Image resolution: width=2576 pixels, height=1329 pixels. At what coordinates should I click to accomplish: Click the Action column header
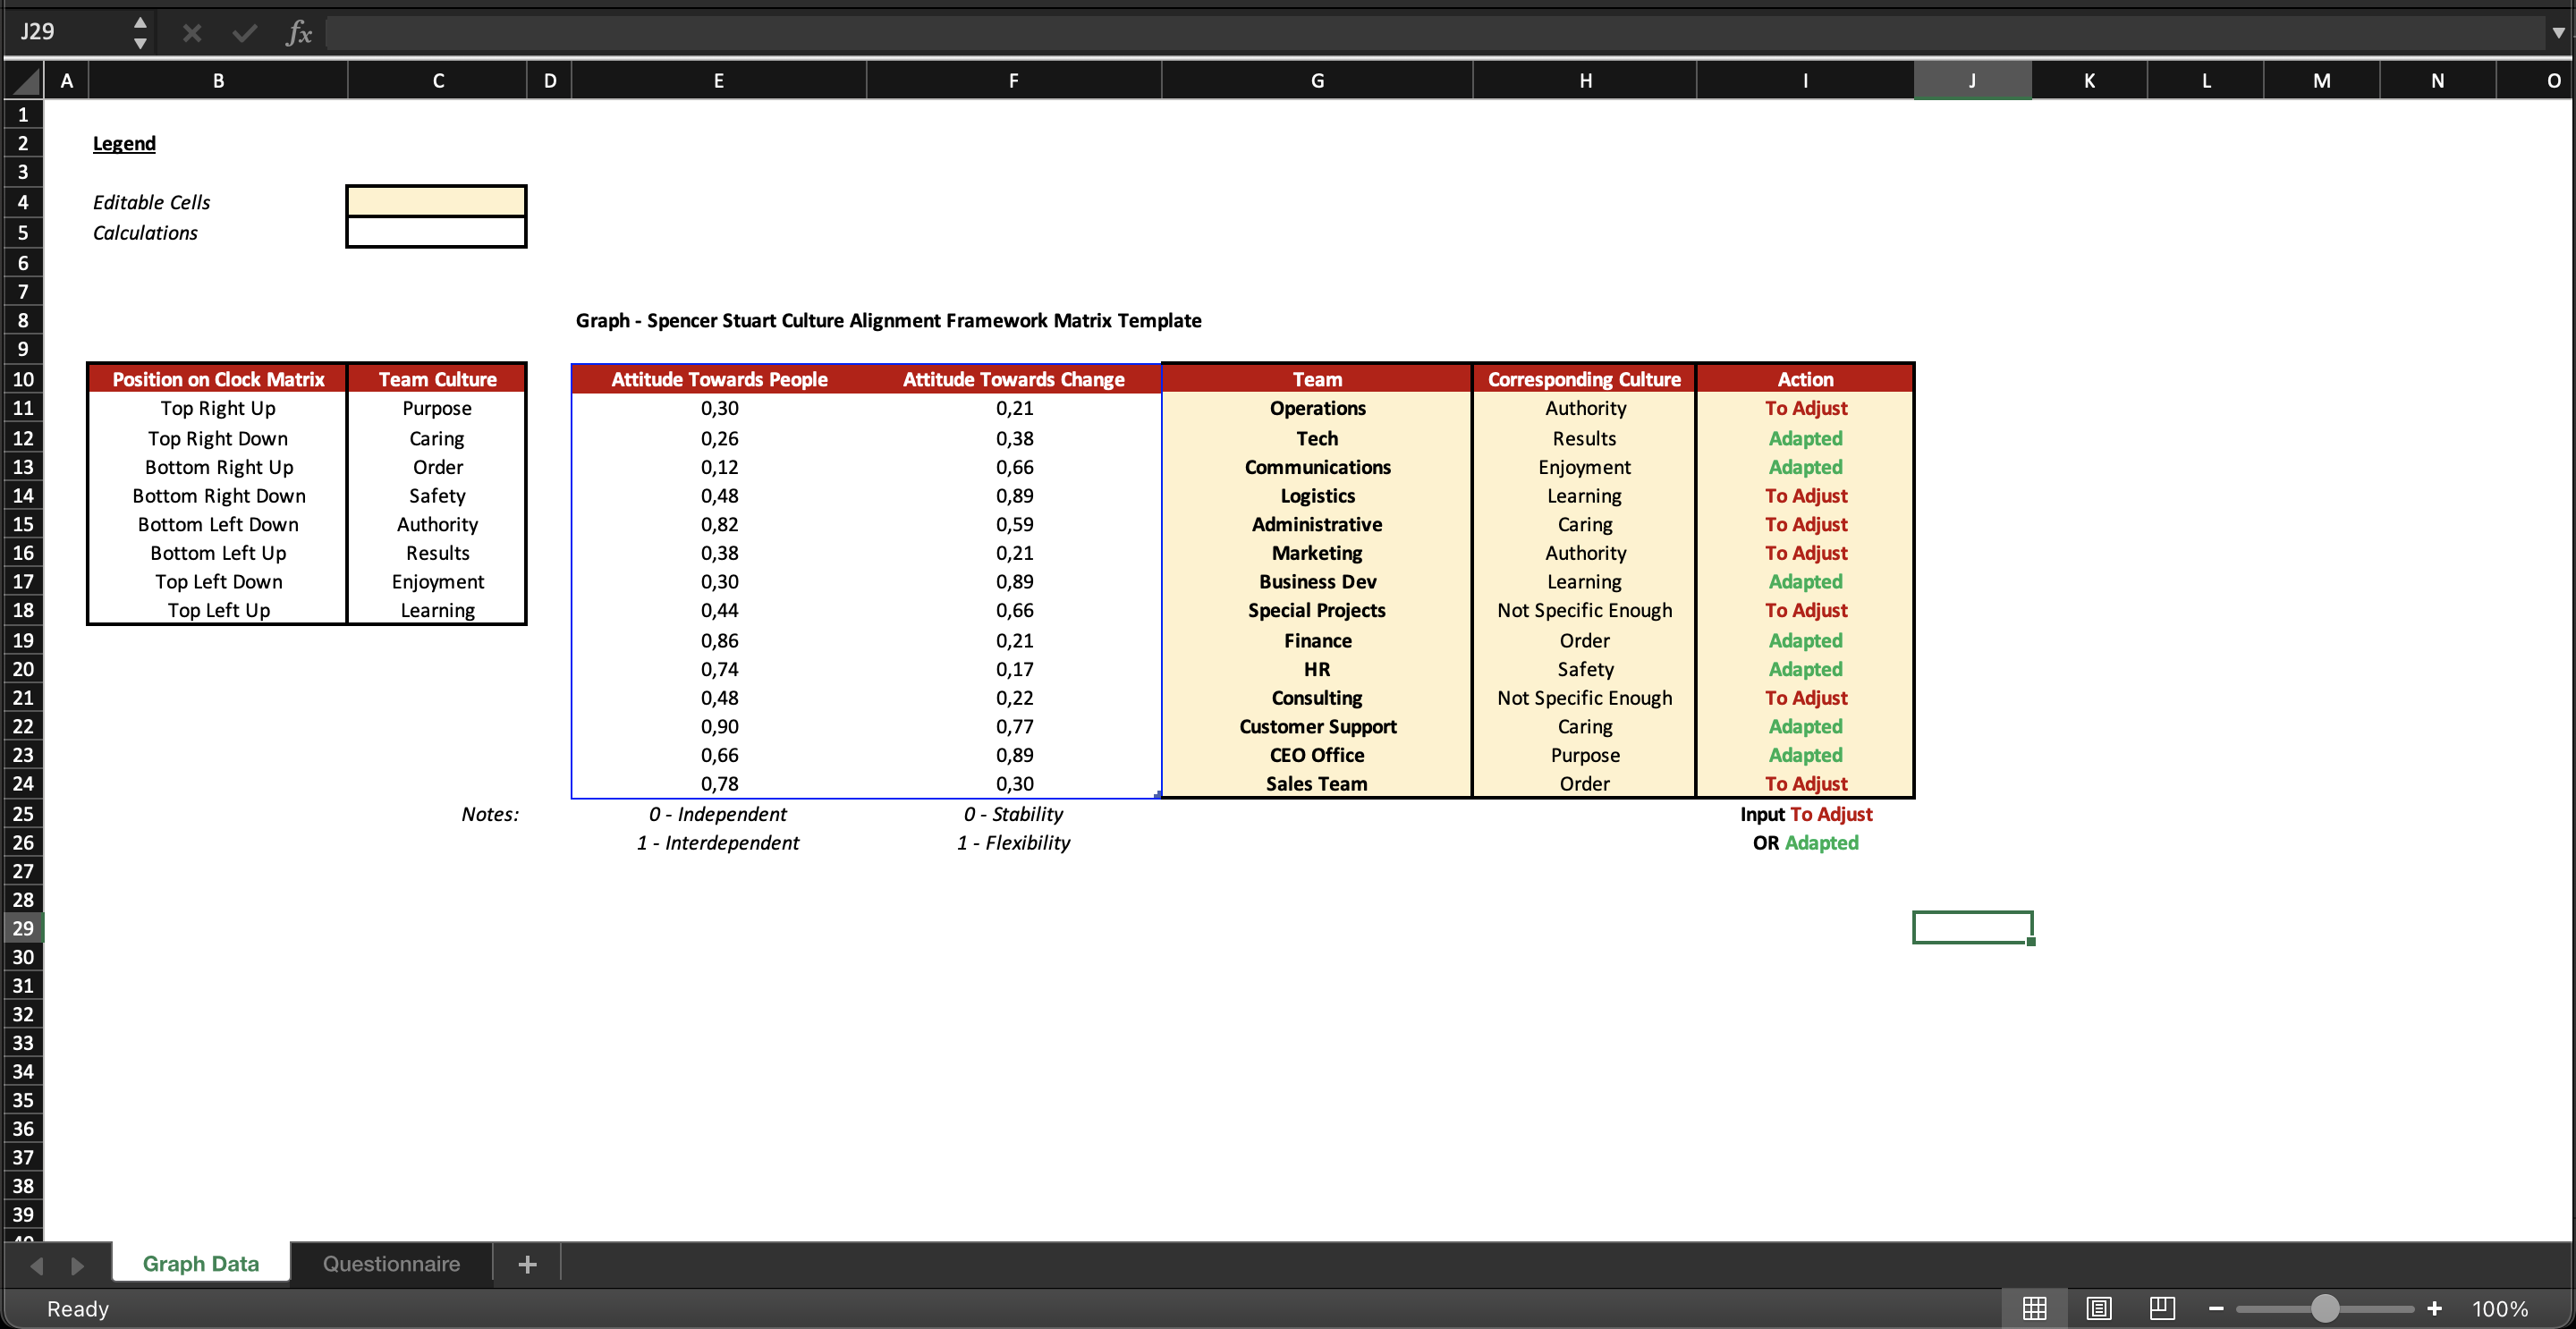(1805, 379)
